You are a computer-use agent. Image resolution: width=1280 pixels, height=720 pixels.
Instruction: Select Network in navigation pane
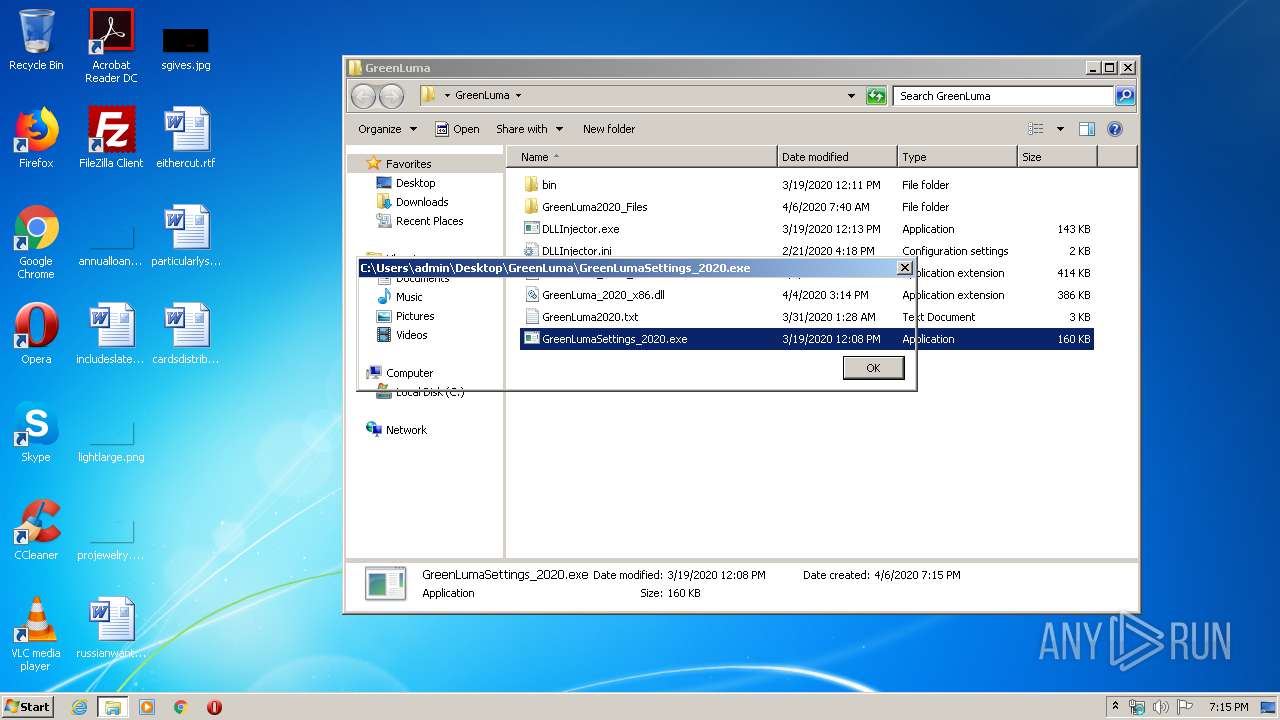pyautogui.click(x=406, y=430)
